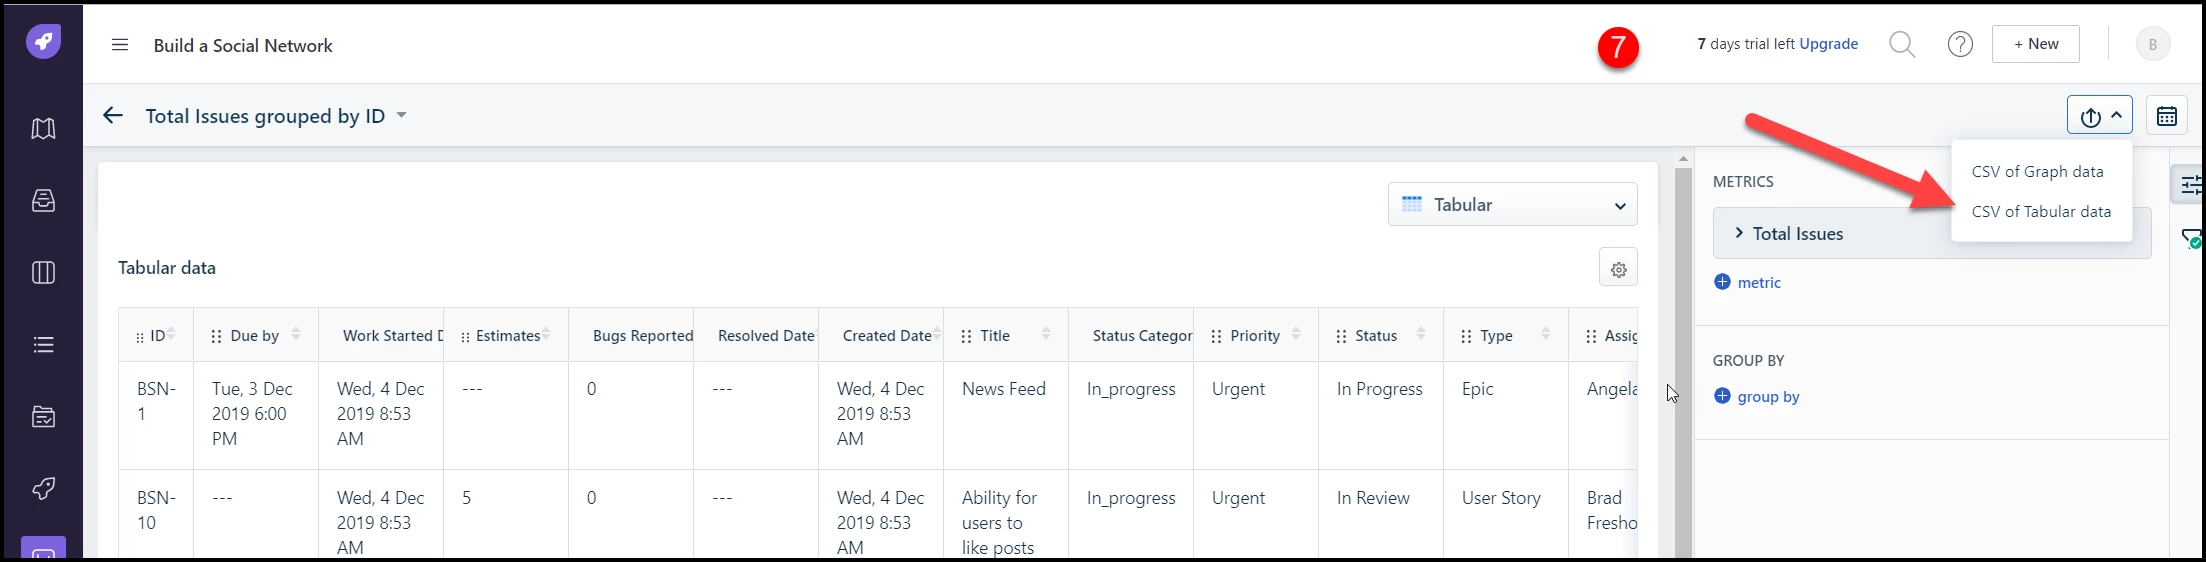Click the rocket logo in the sidebar
The height and width of the screenshot is (562, 2206).
[43, 42]
